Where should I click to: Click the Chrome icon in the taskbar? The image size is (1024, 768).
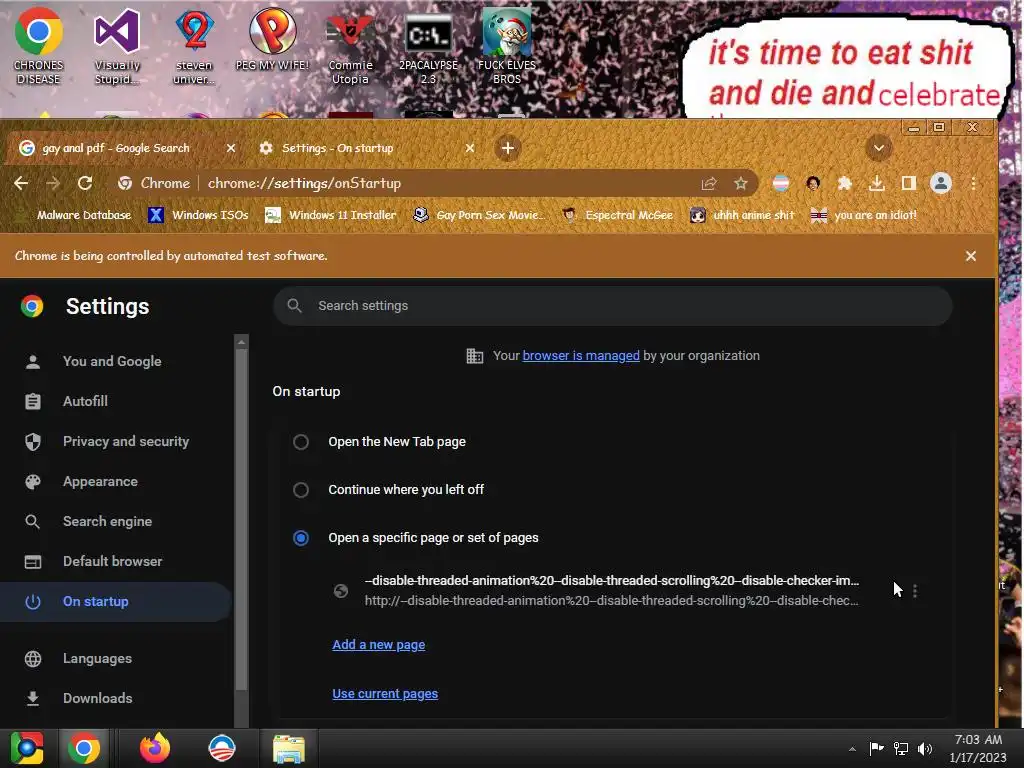pyautogui.click(x=84, y=748)
